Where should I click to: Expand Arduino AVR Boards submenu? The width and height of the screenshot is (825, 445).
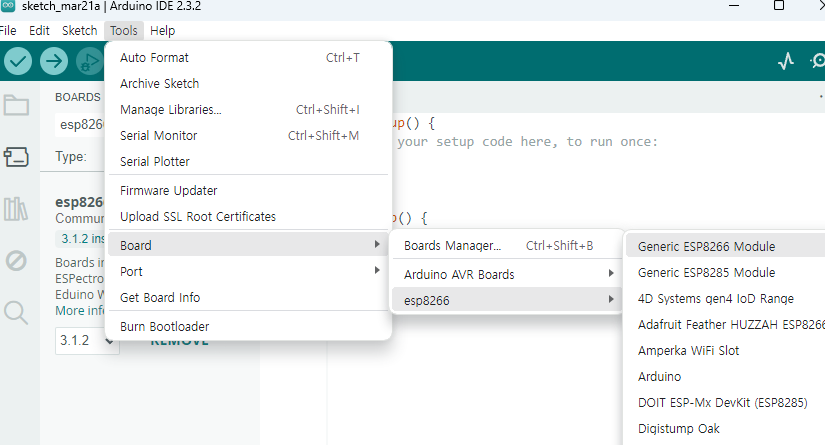point(507,275)
